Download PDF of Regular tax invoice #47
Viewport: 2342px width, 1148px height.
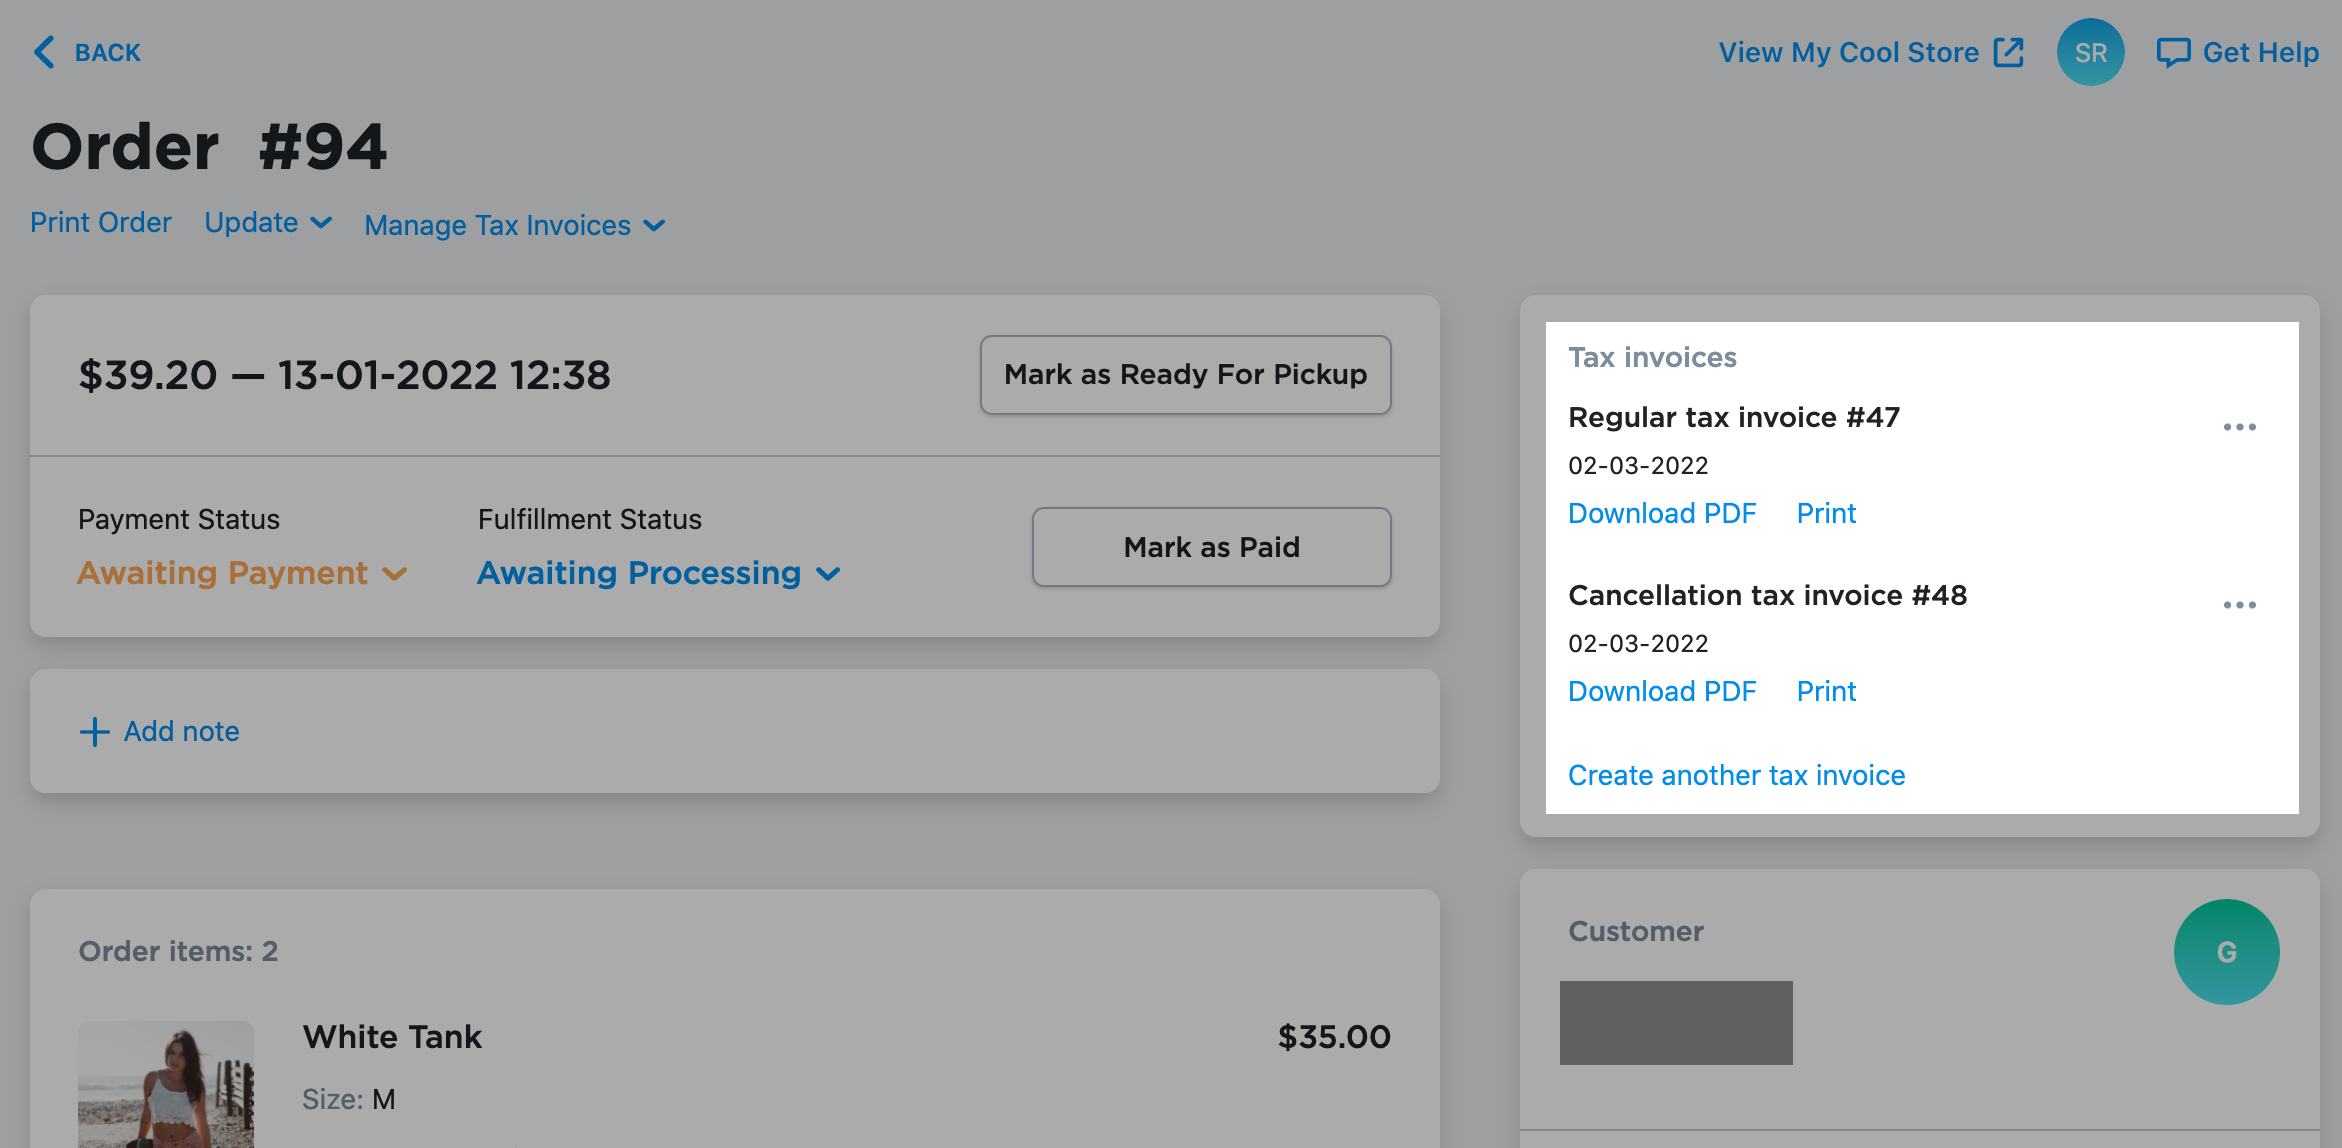coord(1662,512)
